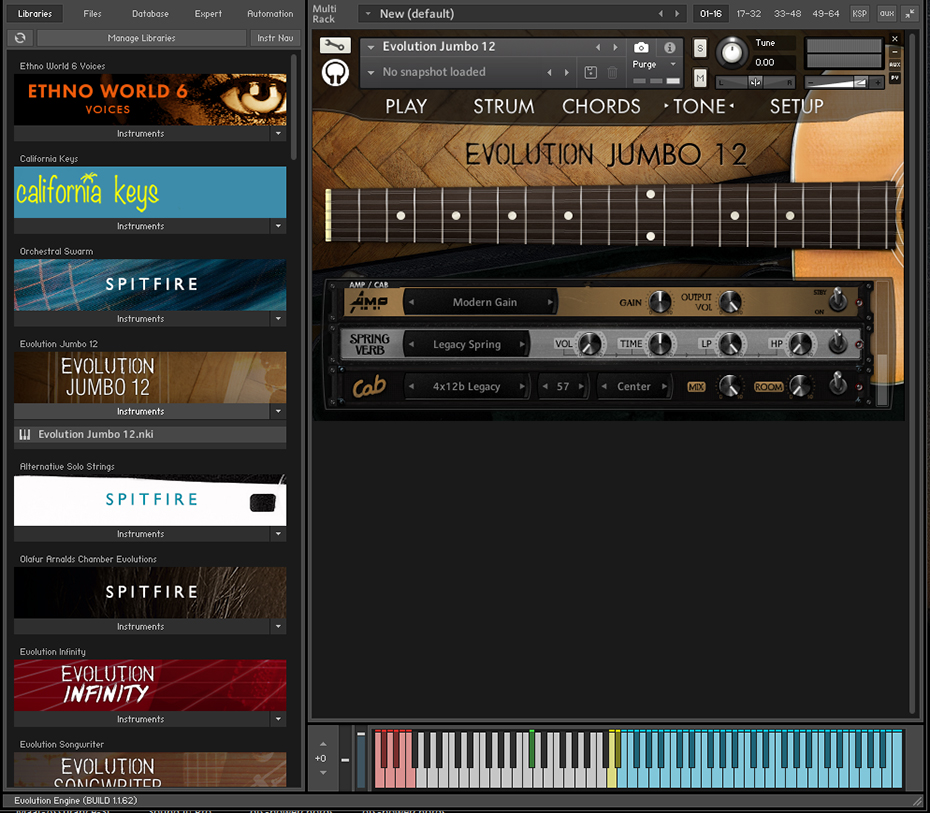This screenshot has height=813, width=930.
Task: Expand Orchestral Swarm Instruments dropdown arrow
Action: click(x=278, y=318)
